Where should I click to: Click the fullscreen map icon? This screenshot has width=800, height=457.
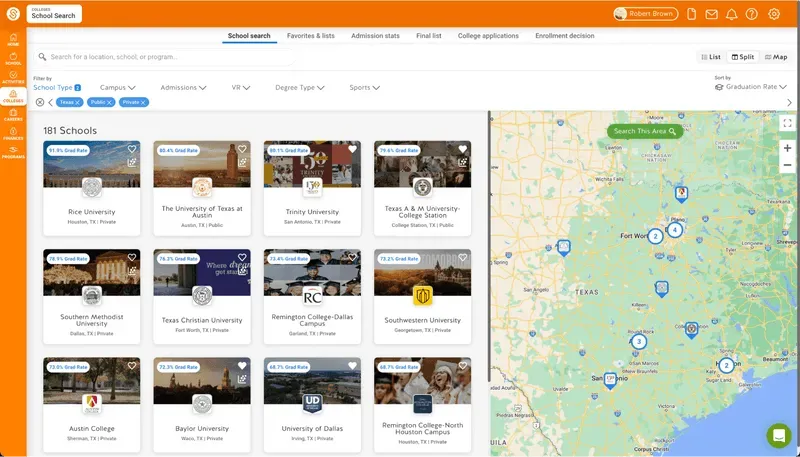[787, 123]
